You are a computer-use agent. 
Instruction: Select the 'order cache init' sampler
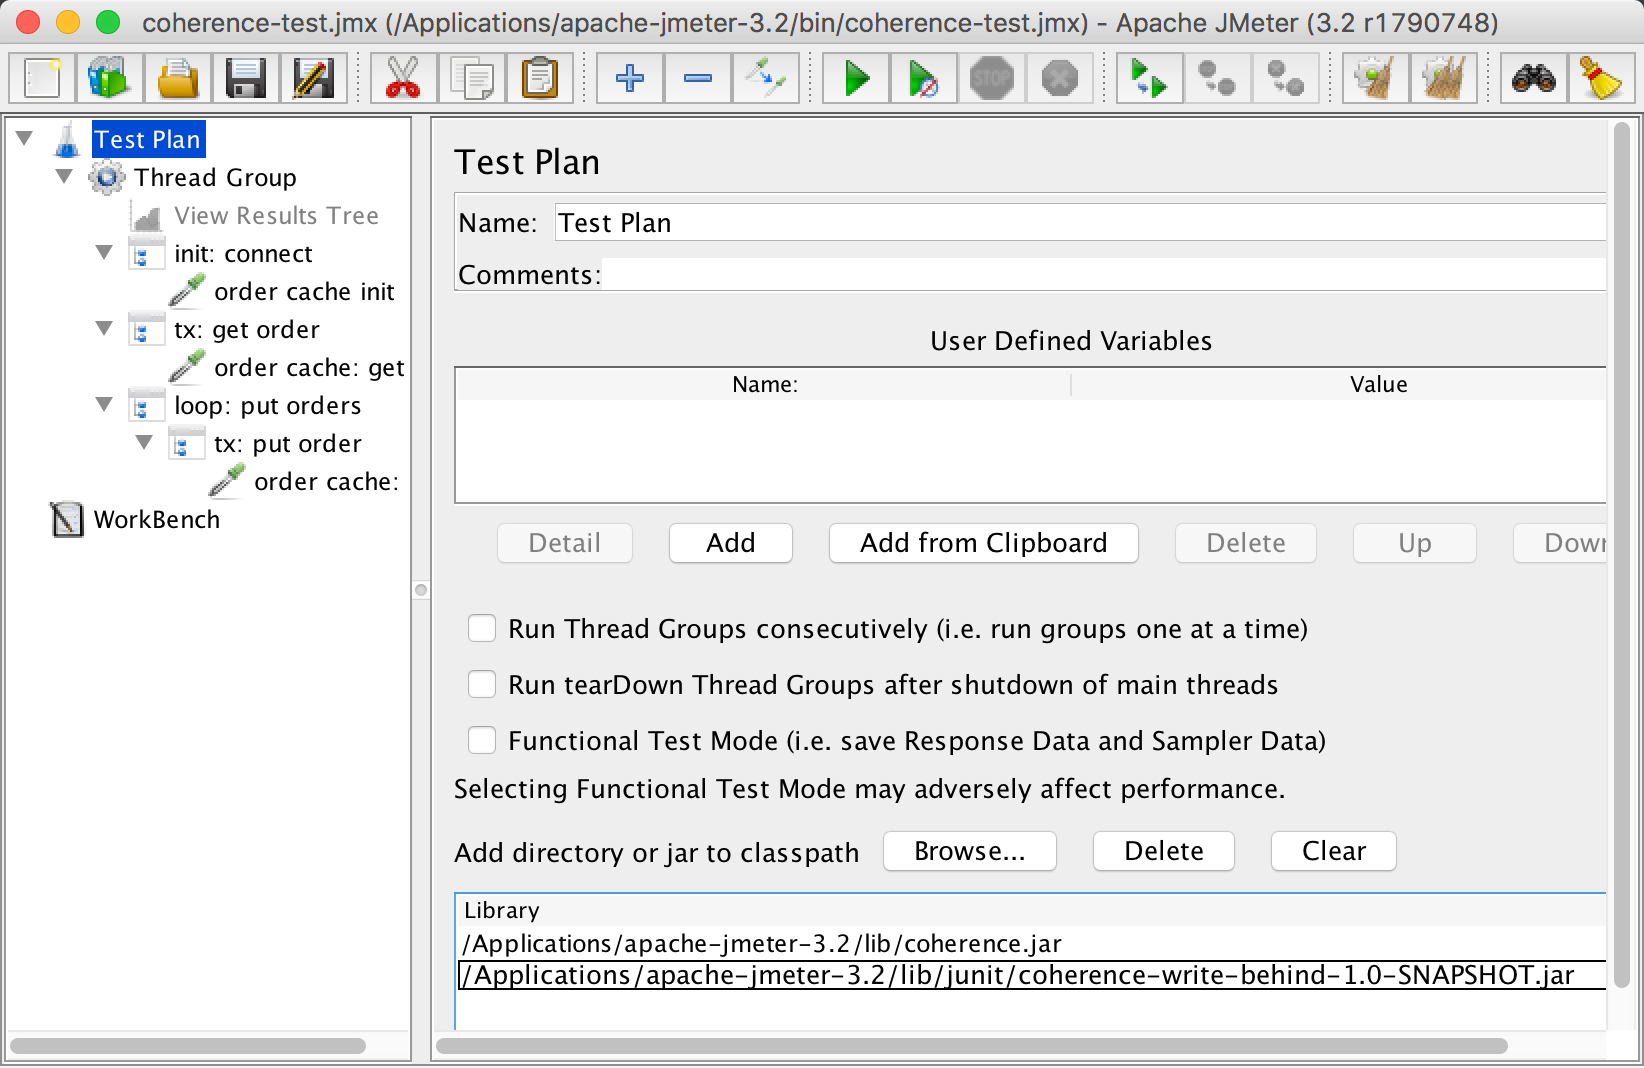[304, 292]
